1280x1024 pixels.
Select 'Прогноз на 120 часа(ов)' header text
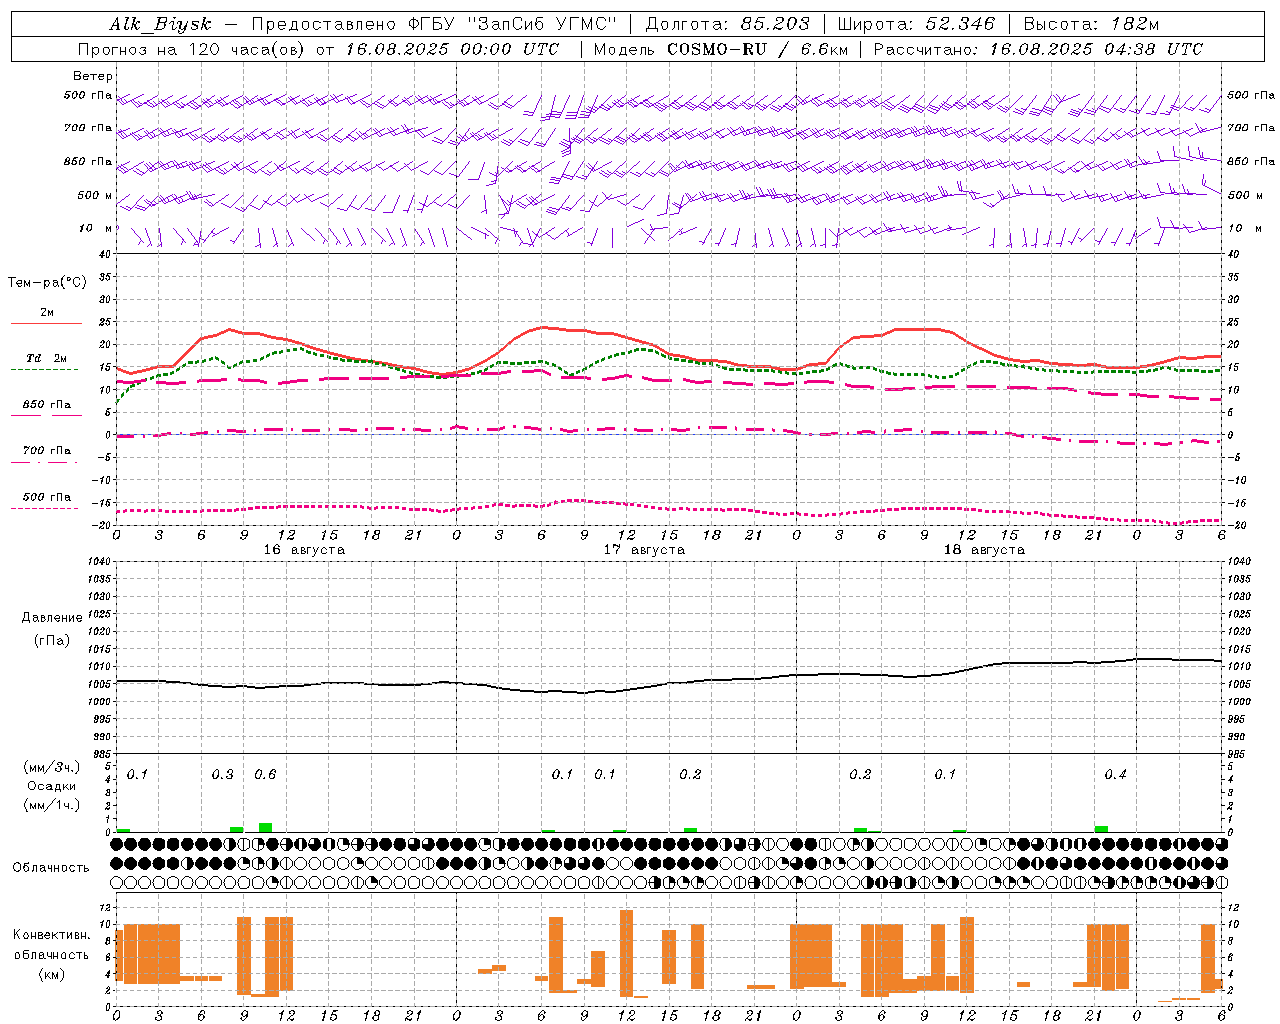coord(192,49)
